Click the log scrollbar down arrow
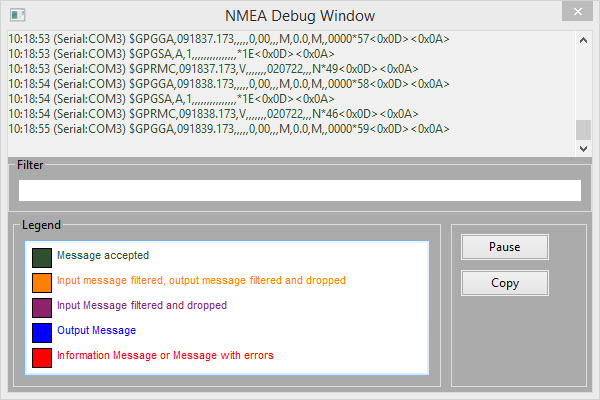The width and height of the screenshot is (600, 400). tap(583, 148)
